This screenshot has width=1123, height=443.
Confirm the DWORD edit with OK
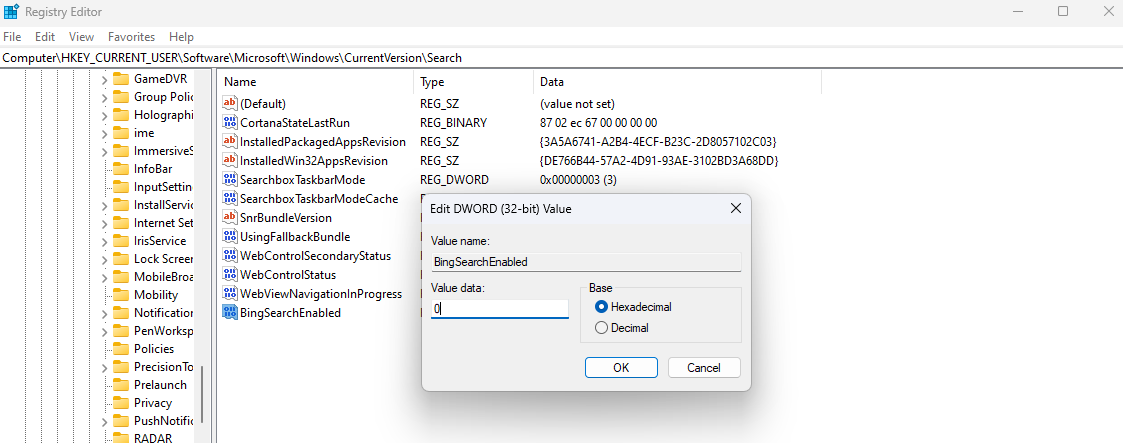point(620,367)
